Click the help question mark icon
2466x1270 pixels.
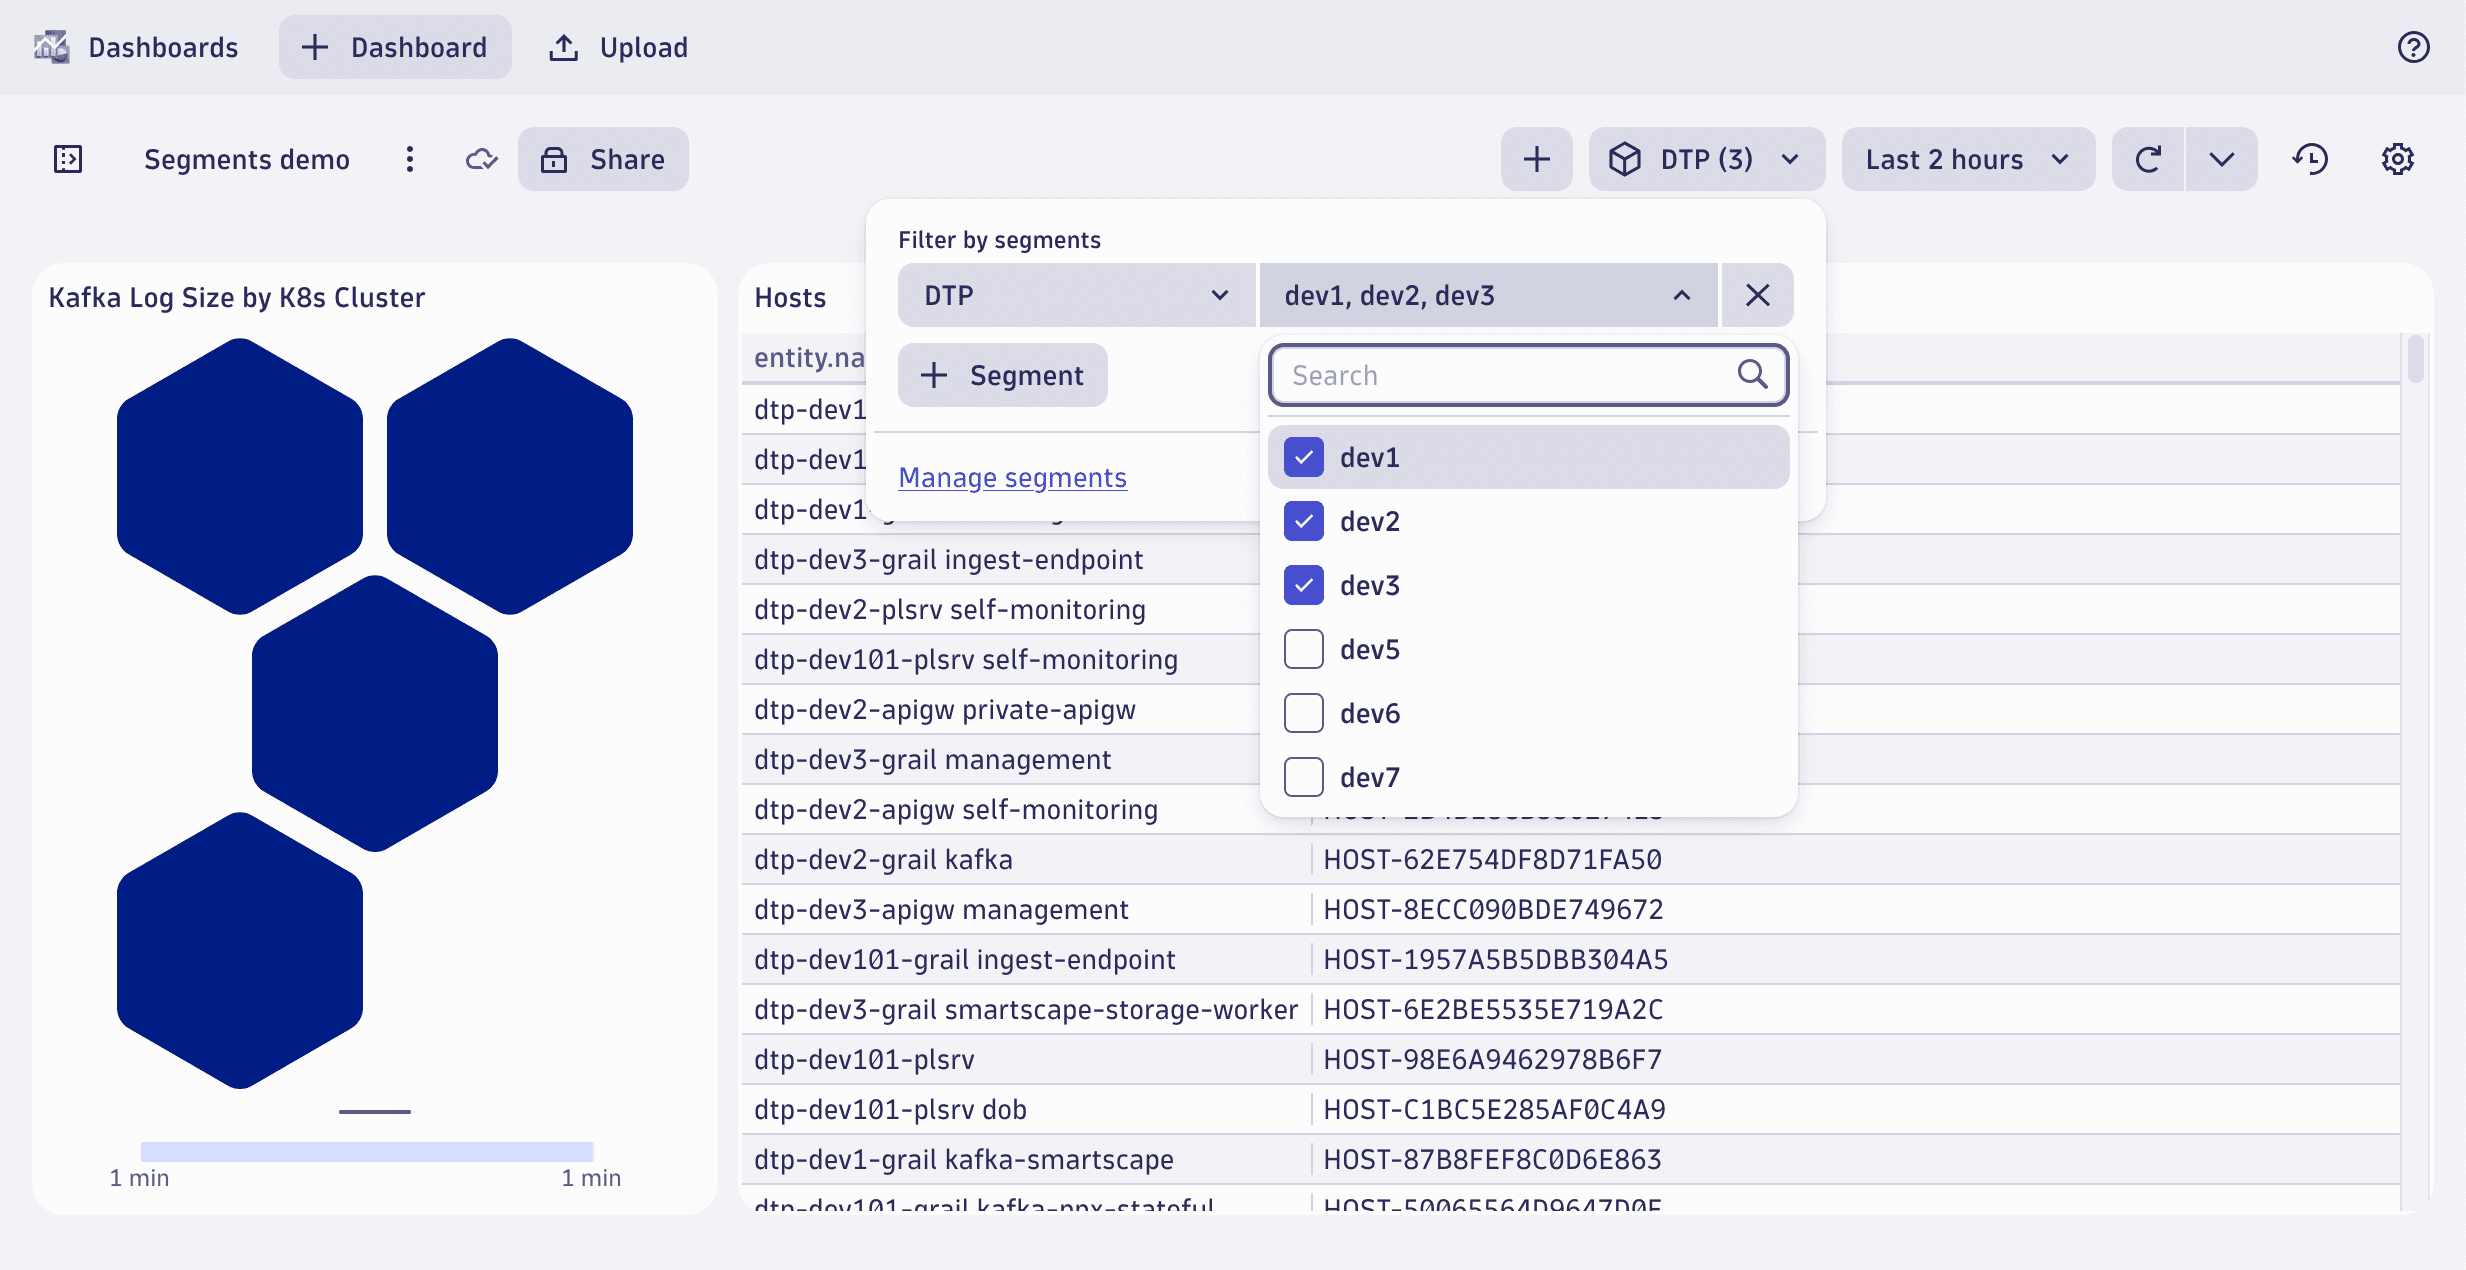(x=2414, y=45)
